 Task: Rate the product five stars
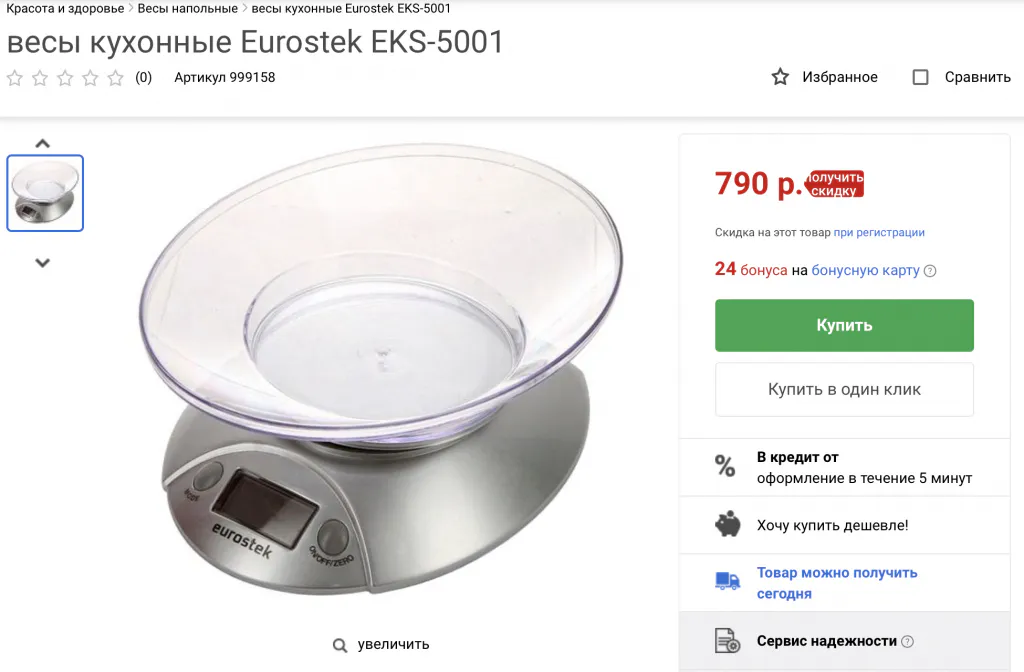tap(116, 78)
